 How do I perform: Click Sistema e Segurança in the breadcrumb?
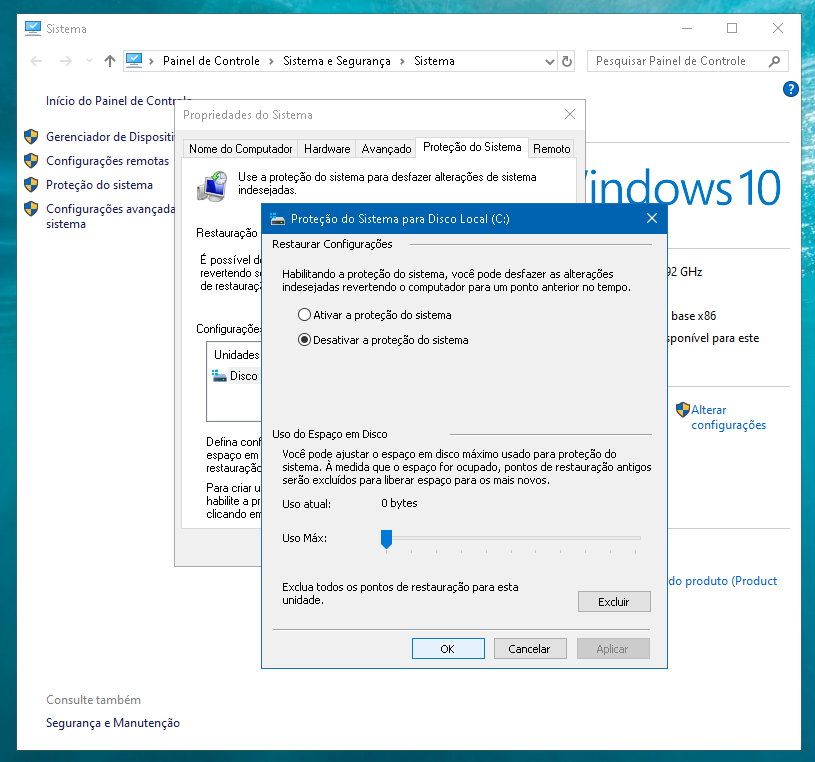(x=337, y=61)
